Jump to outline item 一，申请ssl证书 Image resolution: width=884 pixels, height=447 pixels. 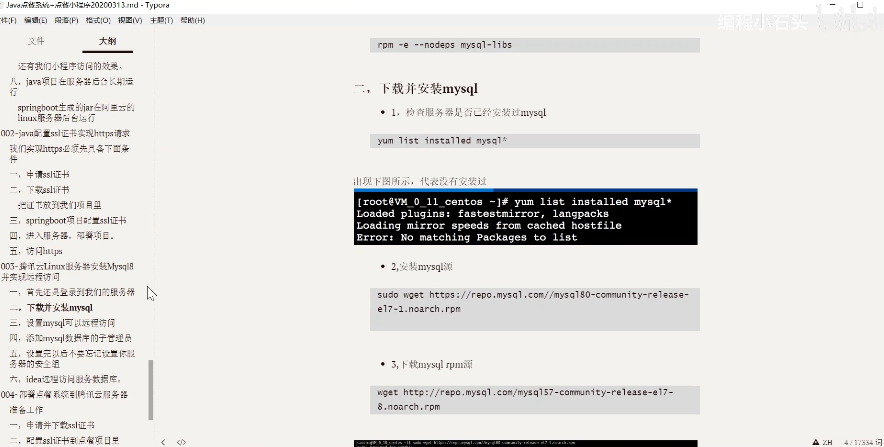click(39, 175)
